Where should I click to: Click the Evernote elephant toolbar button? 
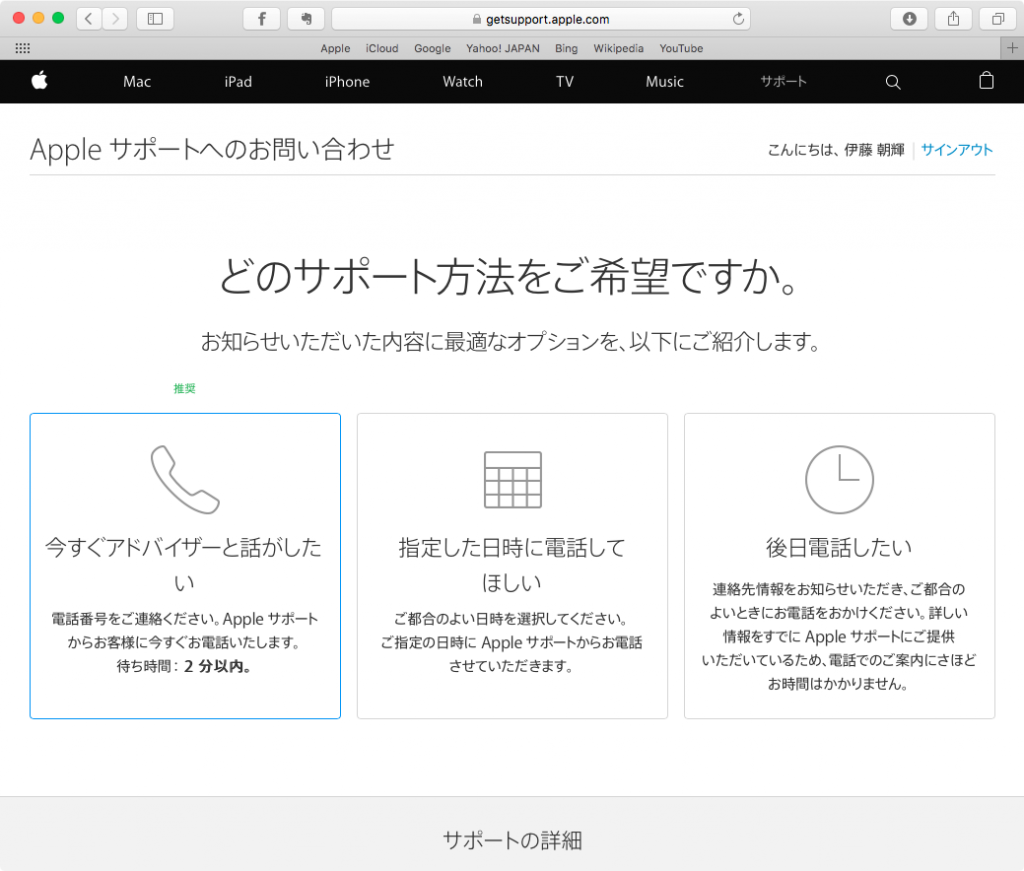306,19
